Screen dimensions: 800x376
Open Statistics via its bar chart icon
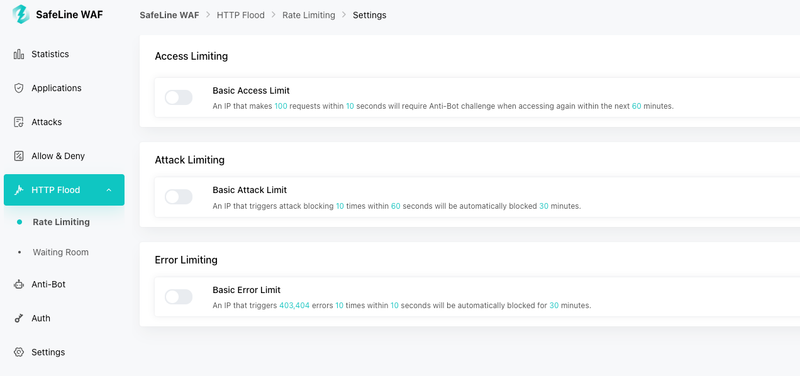click(x=19, y=54)
